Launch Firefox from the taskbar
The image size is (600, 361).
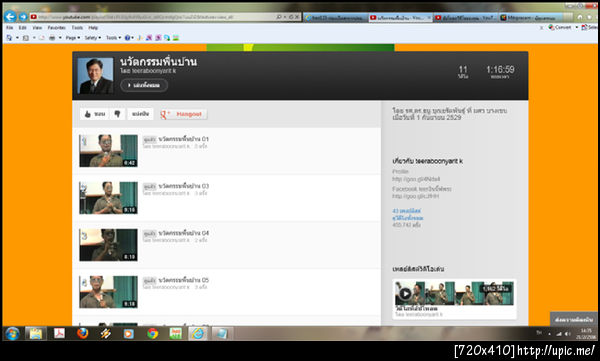(82, 333)
